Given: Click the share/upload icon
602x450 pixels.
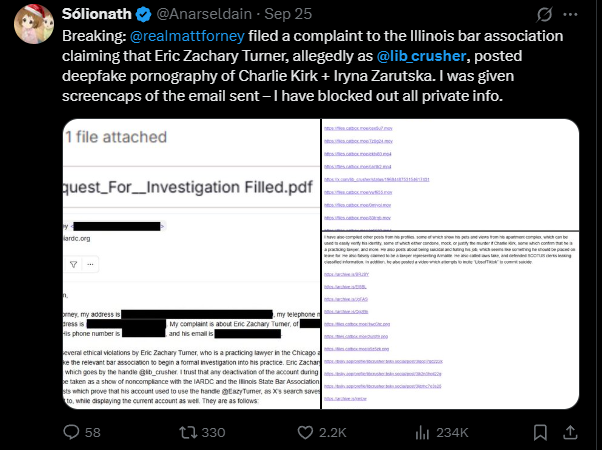Looking at the screenshot, I should (x=574, y=432).
